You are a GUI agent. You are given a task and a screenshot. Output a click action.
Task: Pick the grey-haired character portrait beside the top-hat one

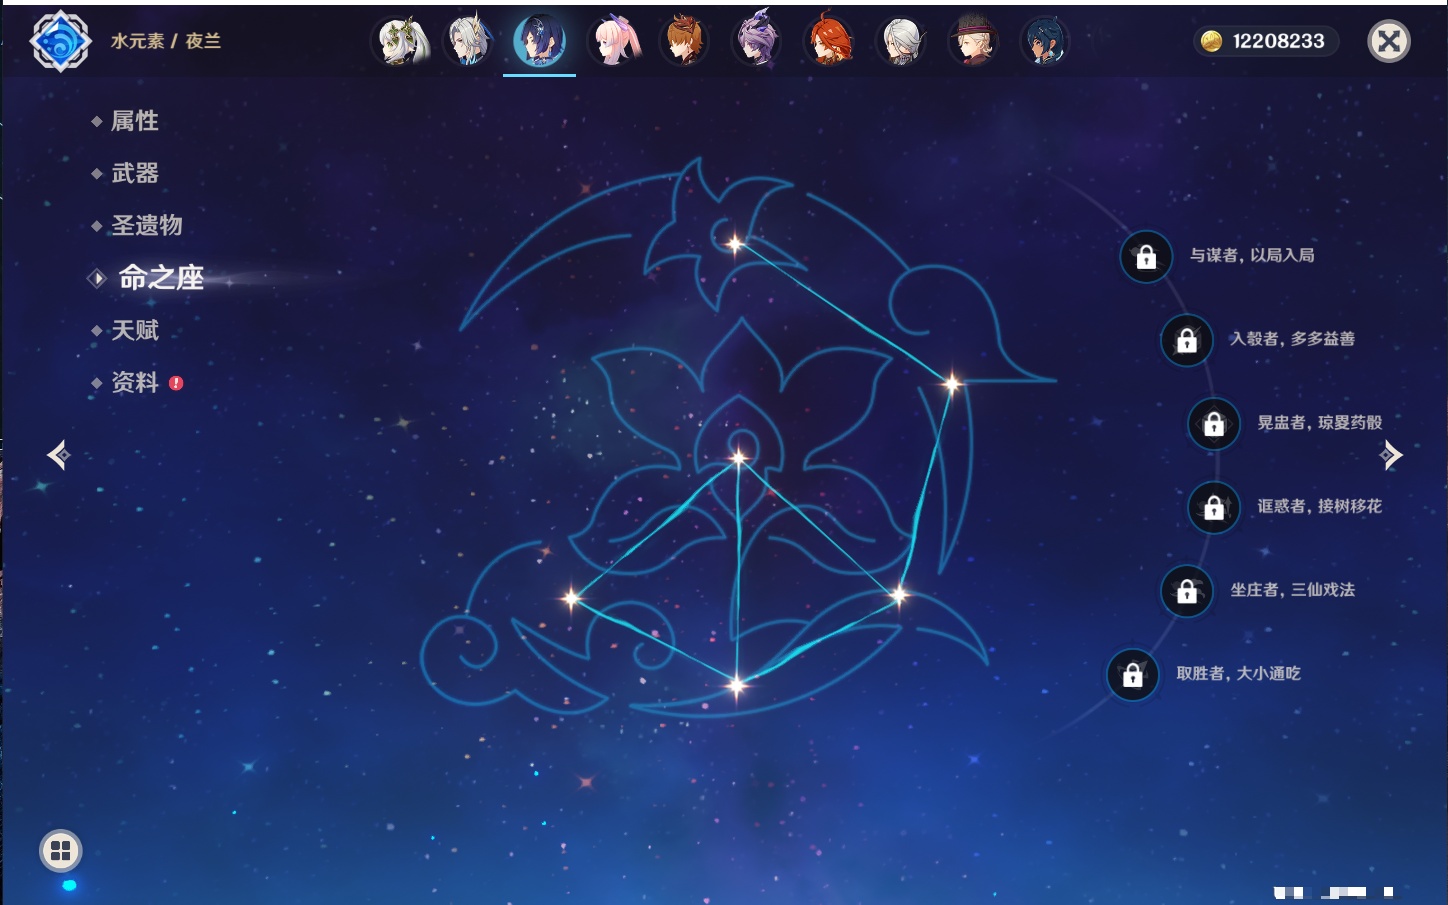point(901,41)
